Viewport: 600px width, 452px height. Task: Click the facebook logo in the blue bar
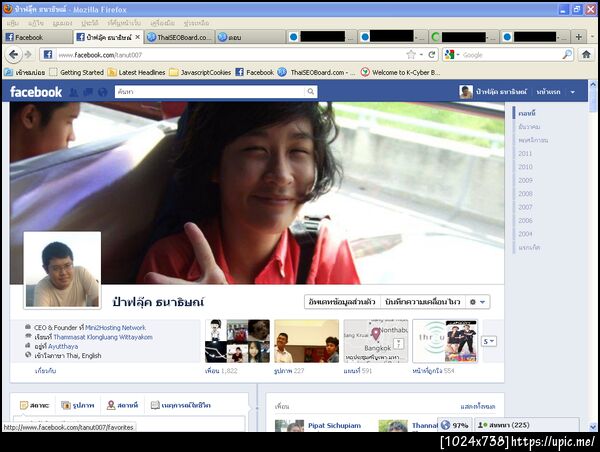point(36,92)
